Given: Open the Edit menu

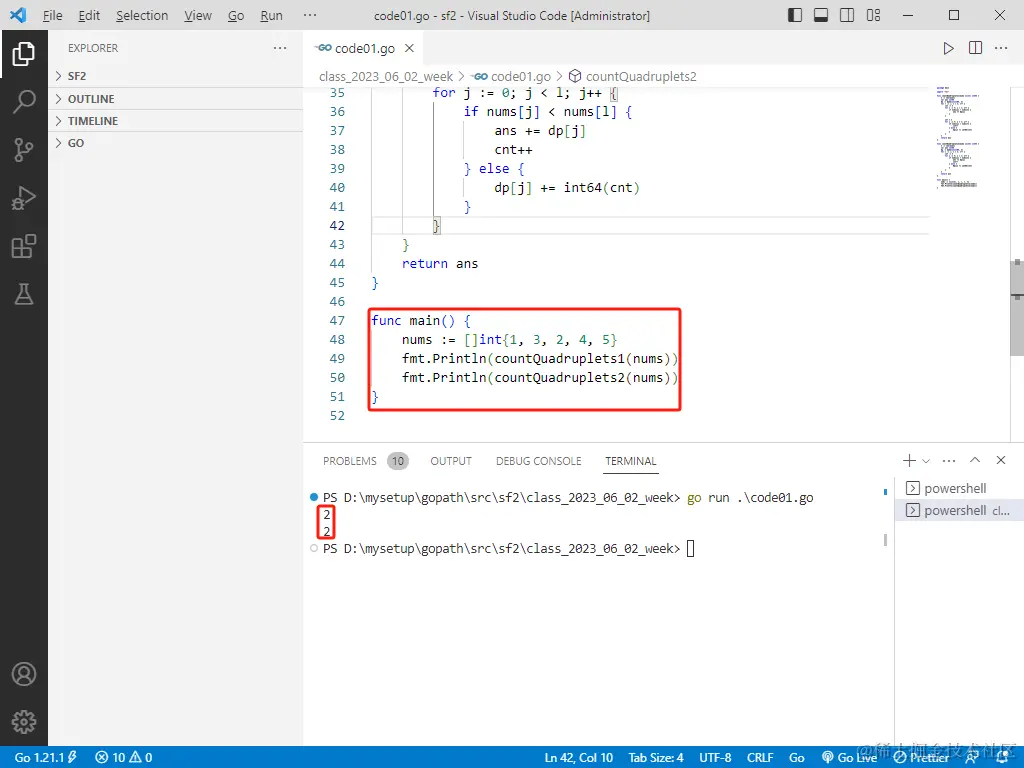Looking at the screenshot, I should pos(89,15).
